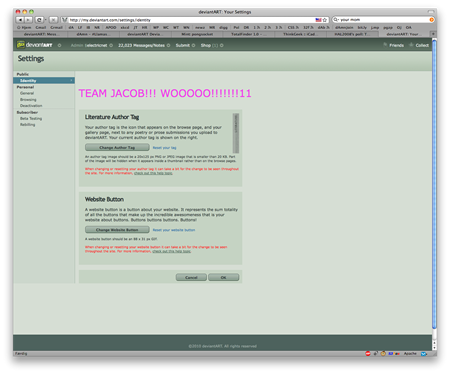Image resolution: width=450 pixels, height=374 pixels.
Task: Click 'Apache' text in status bar
Action: tap(410, 353)
